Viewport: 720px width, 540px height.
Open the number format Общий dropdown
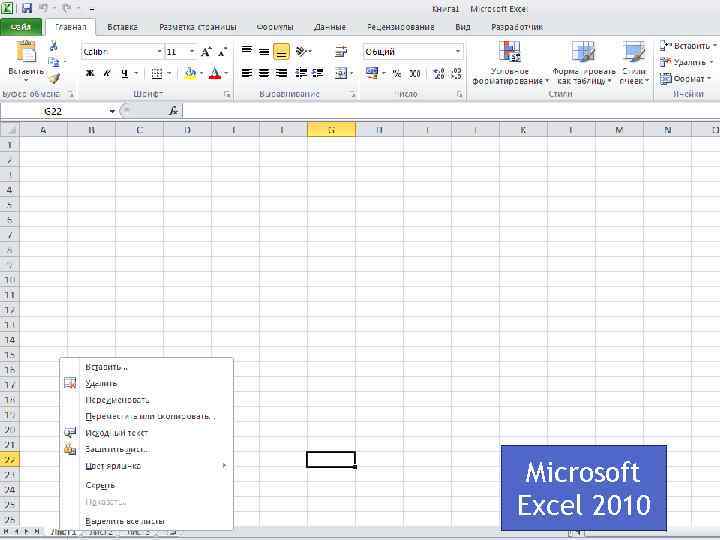tap(458, 51)
